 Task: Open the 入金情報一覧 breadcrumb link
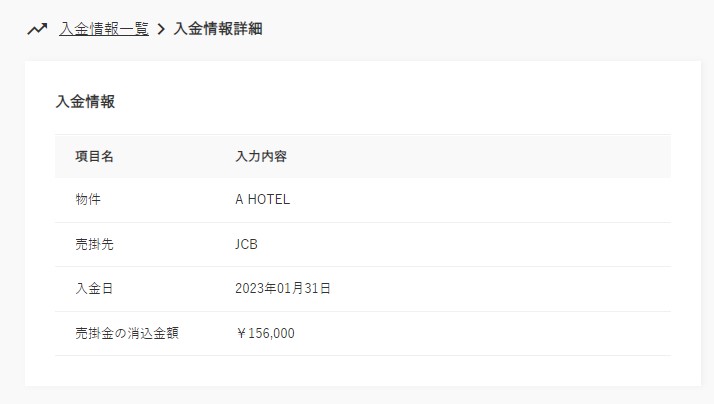pyautogui.click(x=104, y=29)
